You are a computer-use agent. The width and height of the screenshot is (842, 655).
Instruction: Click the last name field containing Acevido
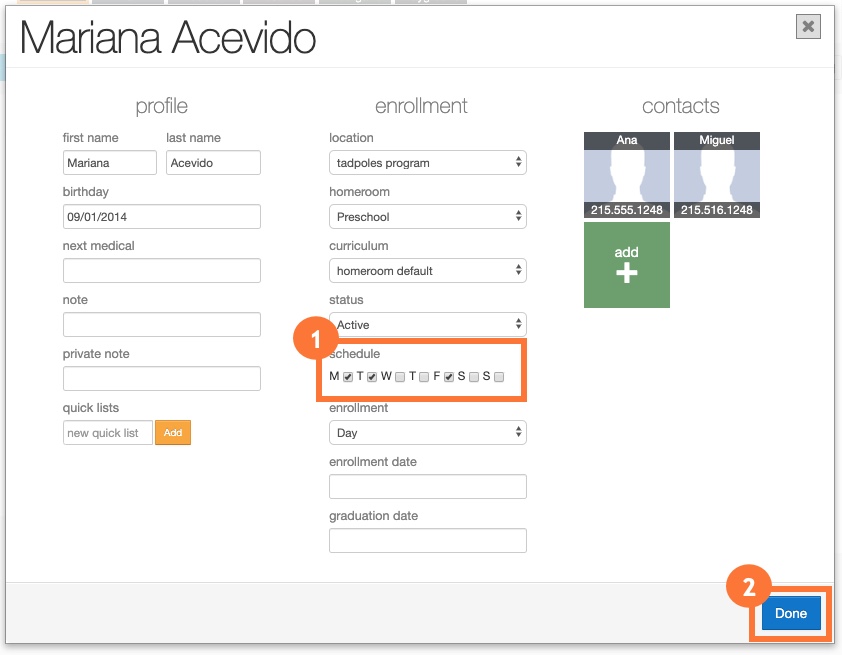coord(213,163)
